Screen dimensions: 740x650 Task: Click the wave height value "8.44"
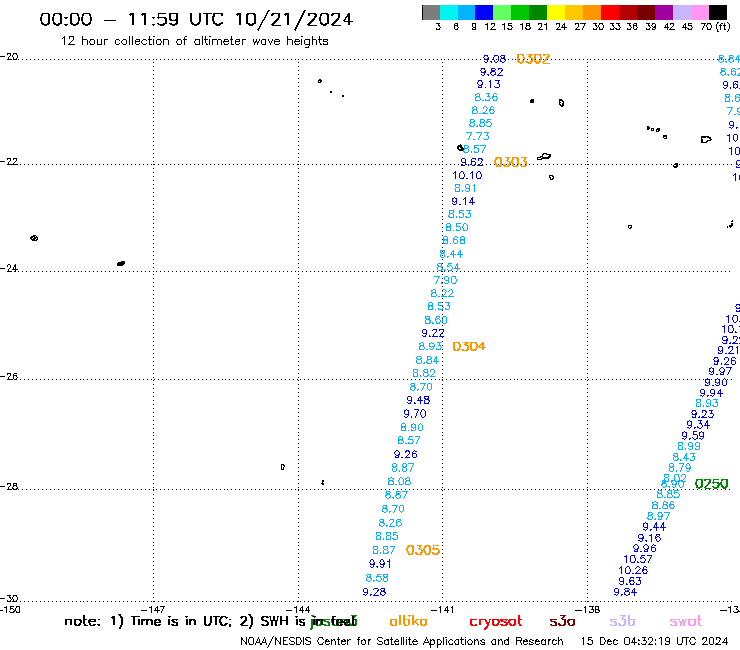451,254
